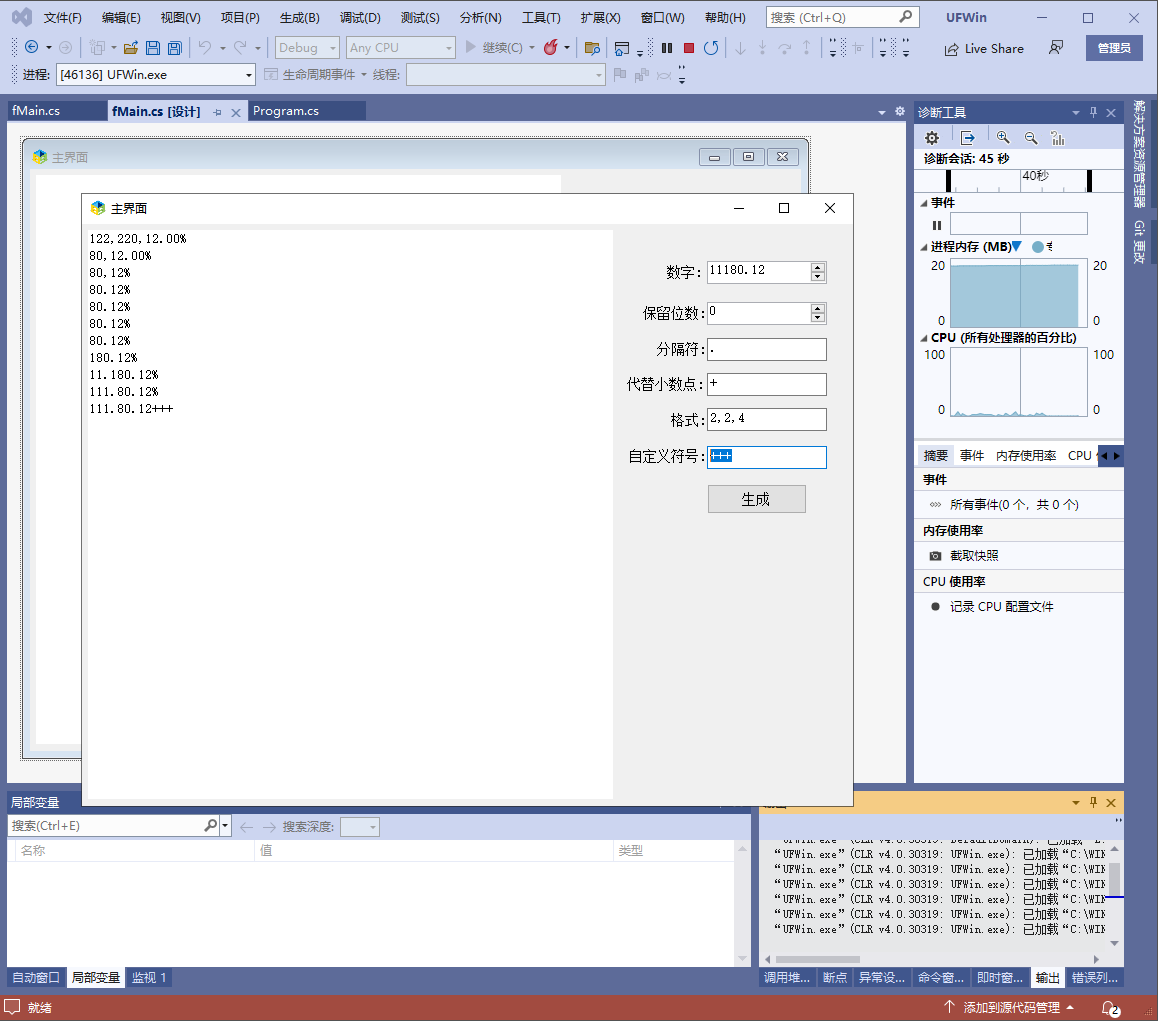Open the 工具(T) menu
Image resolution: width=1158 pixels, height=1021 pixels.
tap(541, 17)
